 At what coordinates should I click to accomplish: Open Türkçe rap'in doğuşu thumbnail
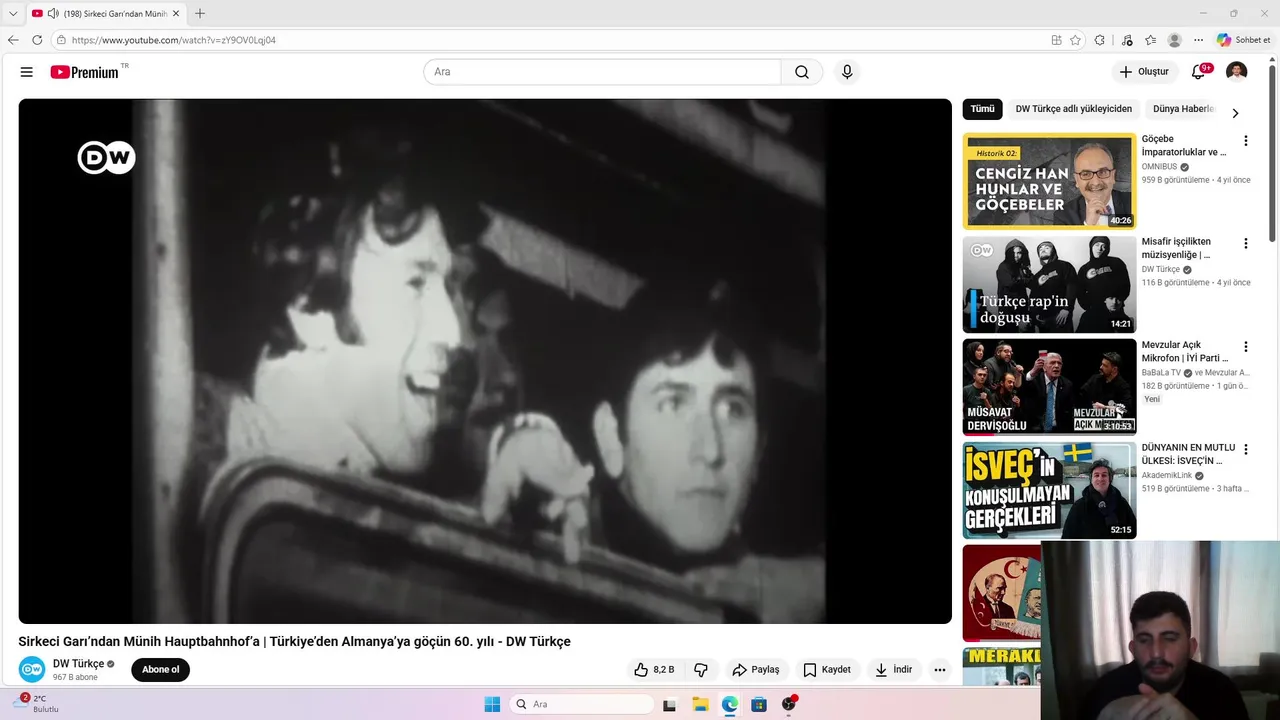coord(1049,284)
